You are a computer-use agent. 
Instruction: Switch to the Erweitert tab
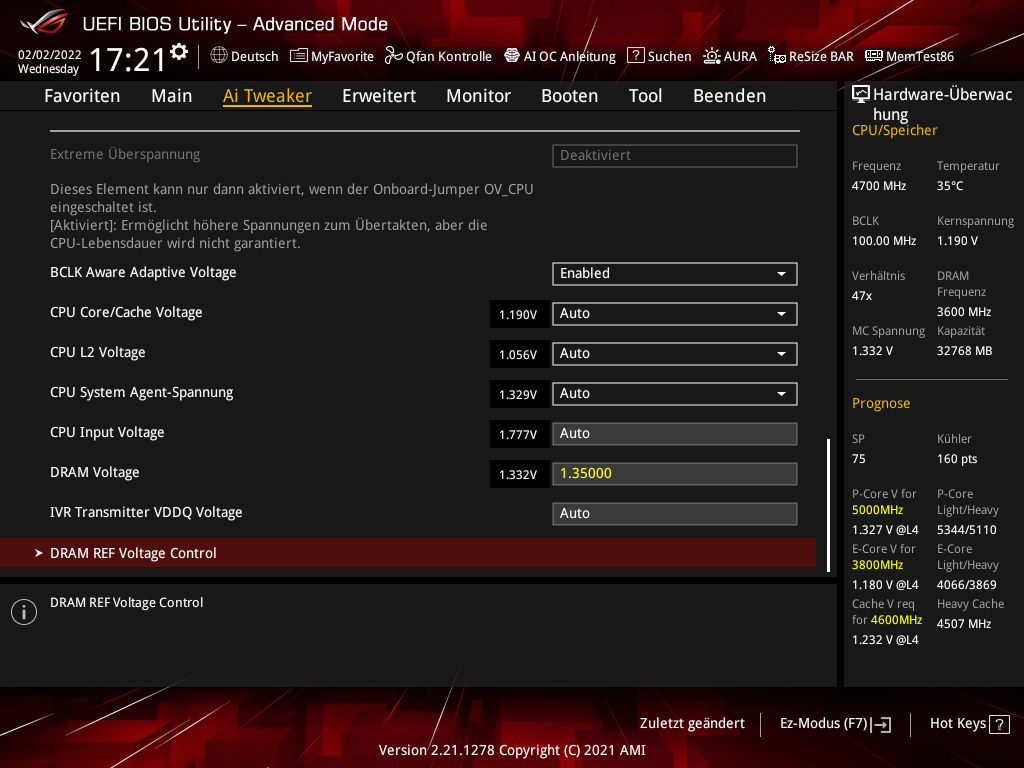click(379, 96)
